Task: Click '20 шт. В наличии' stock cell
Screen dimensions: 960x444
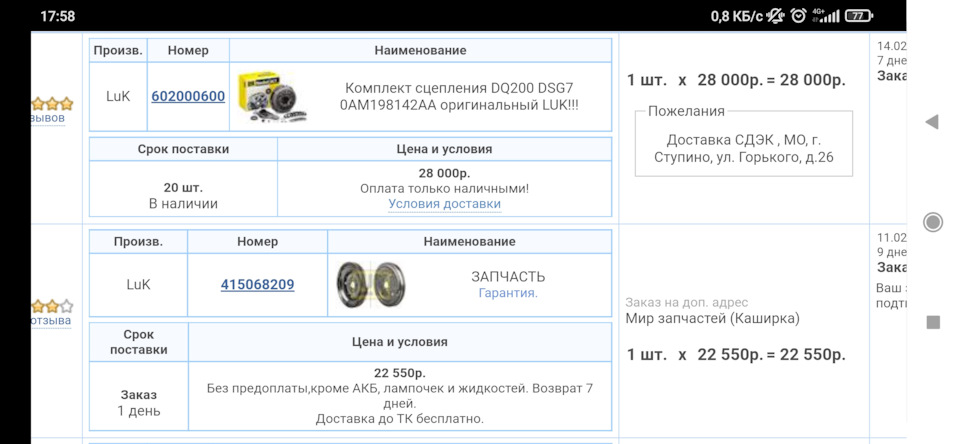Action: (x=183, y=189)
